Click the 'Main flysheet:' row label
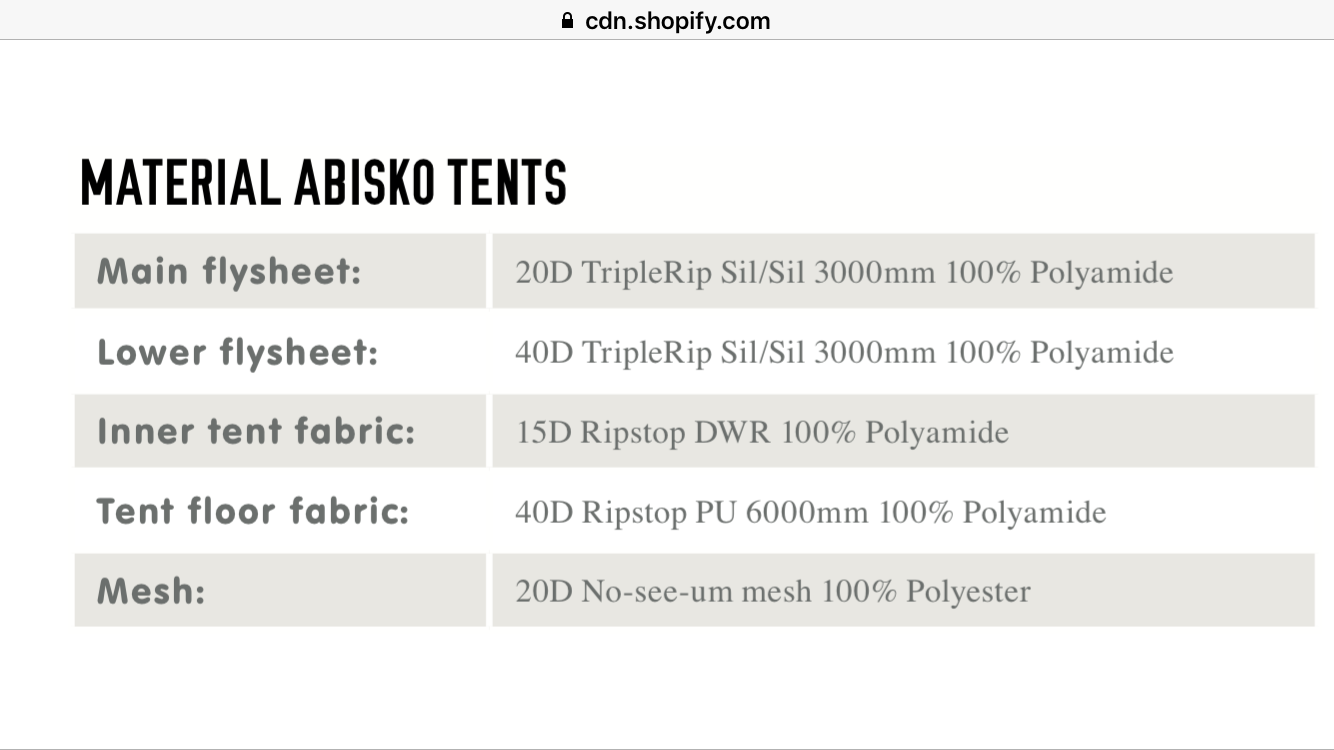Viewport: 1334px width, 750px height. (x=228, y=271)
